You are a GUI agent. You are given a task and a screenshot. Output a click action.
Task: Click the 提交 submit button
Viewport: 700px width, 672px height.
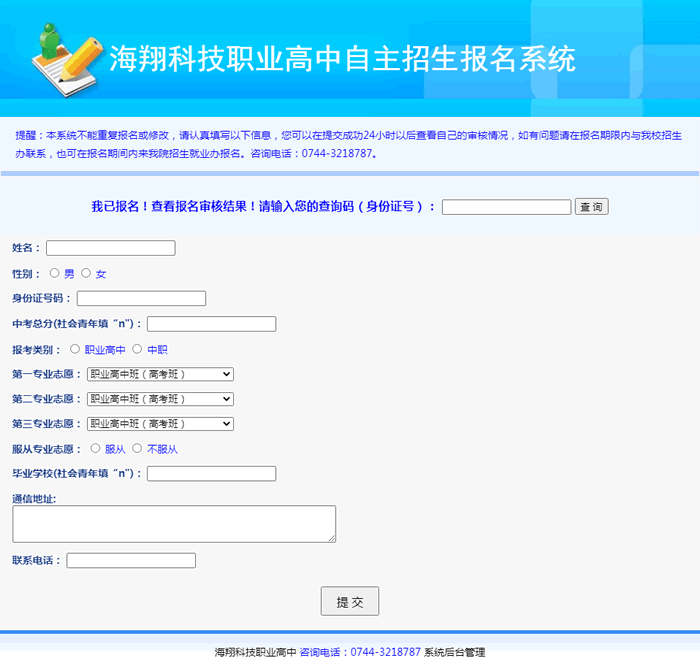[x=350, y=601]
